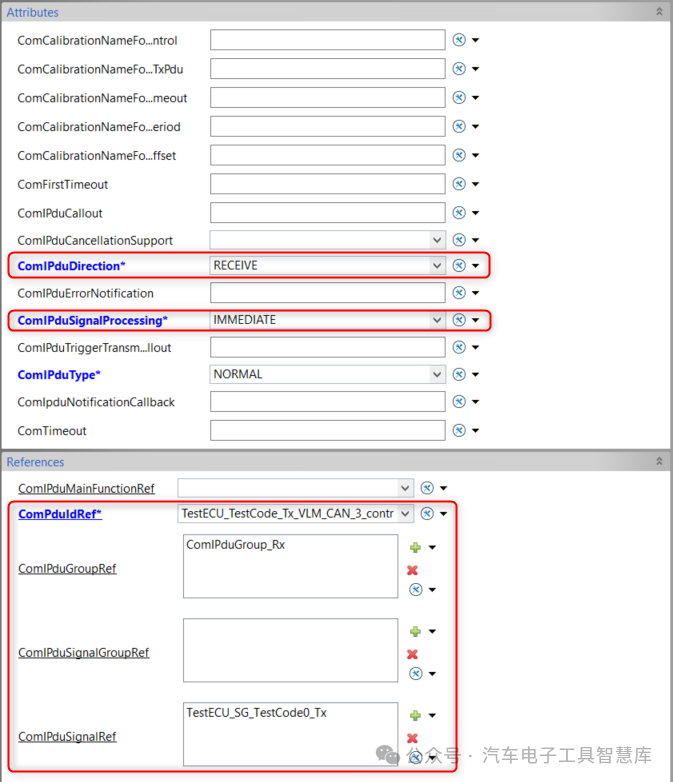Click the empty ComIPduSignalGroupRef list box
Screen dimensions: 673x782
click(290, 650)
